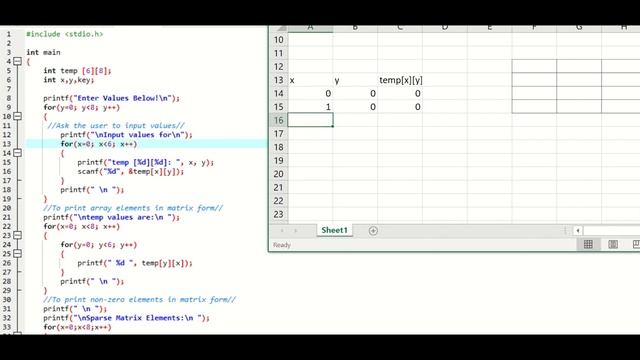Image resolution: width=640 pixels, height=360 pixels.
Task: Click cell A13 containing 'x'
Action: pyautogui.click(x=310, y=80)
